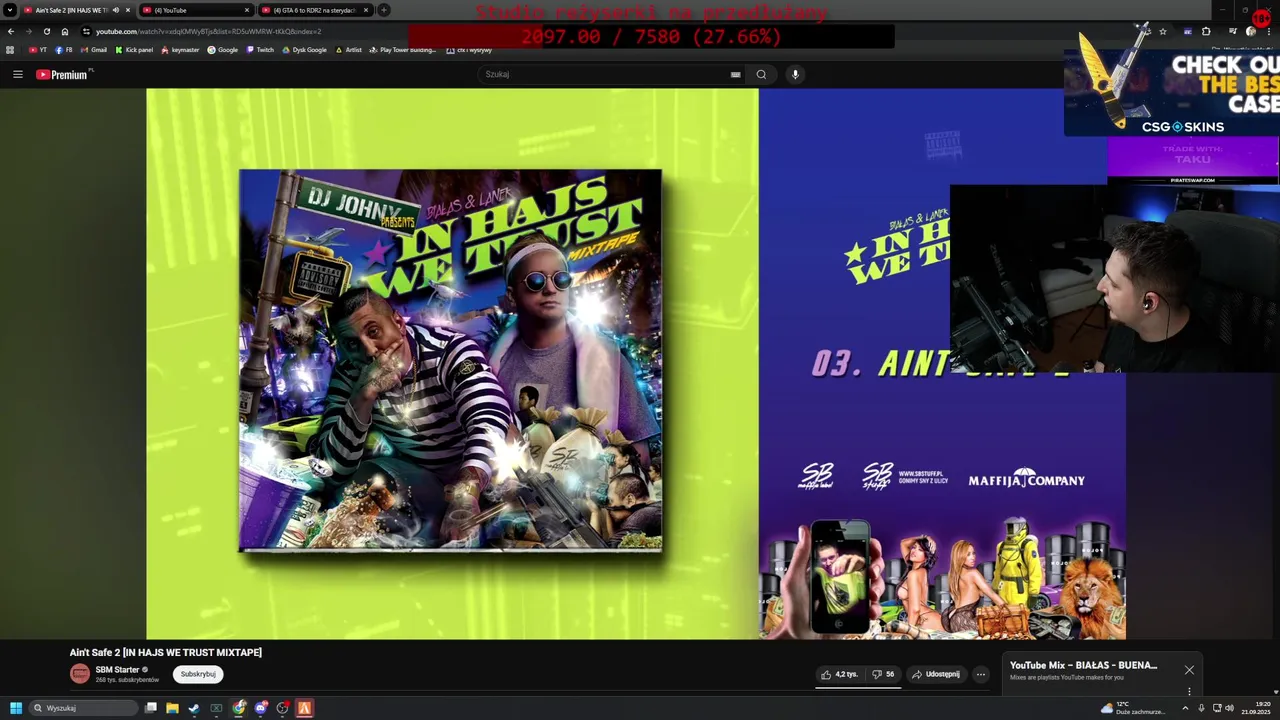Open the media control icon in toolbar

[x=1233, y=31]
